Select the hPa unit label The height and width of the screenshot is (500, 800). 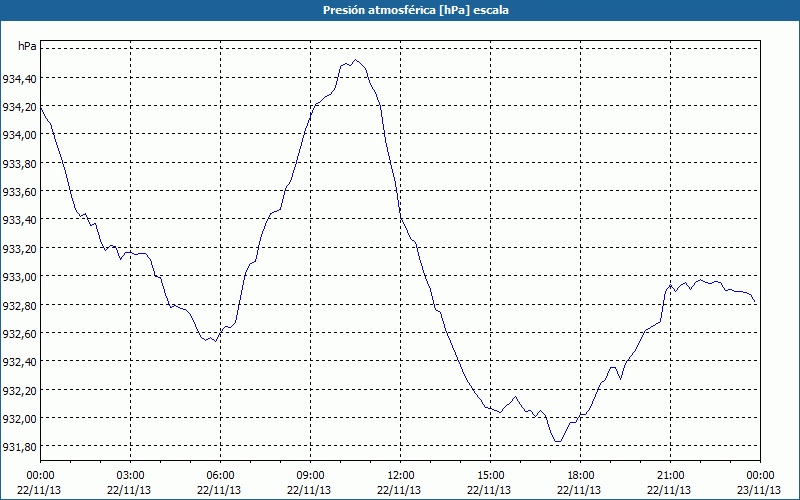point(27,46)
